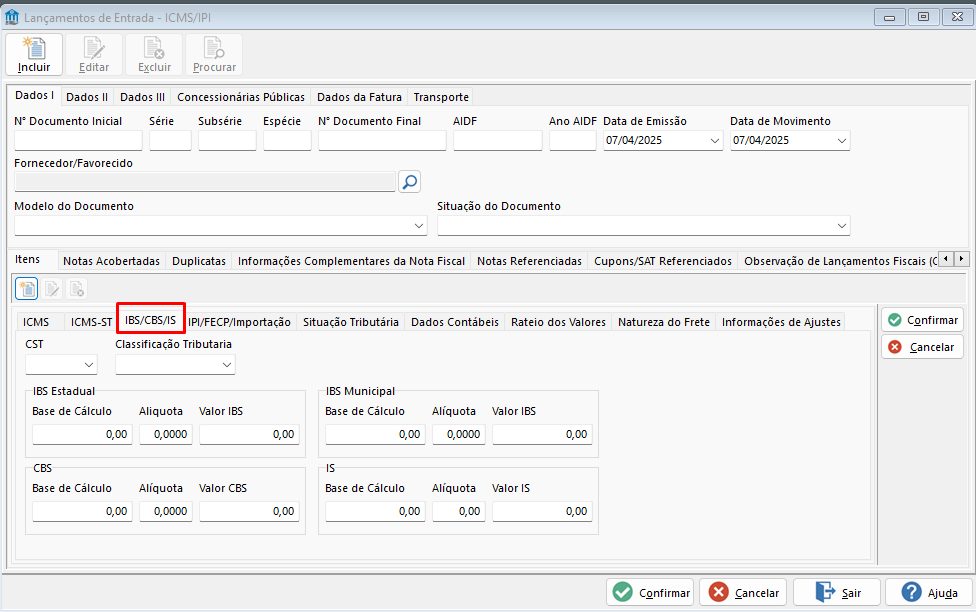Open supplier search with magnifier icon
976x612 pixels.
410,182
